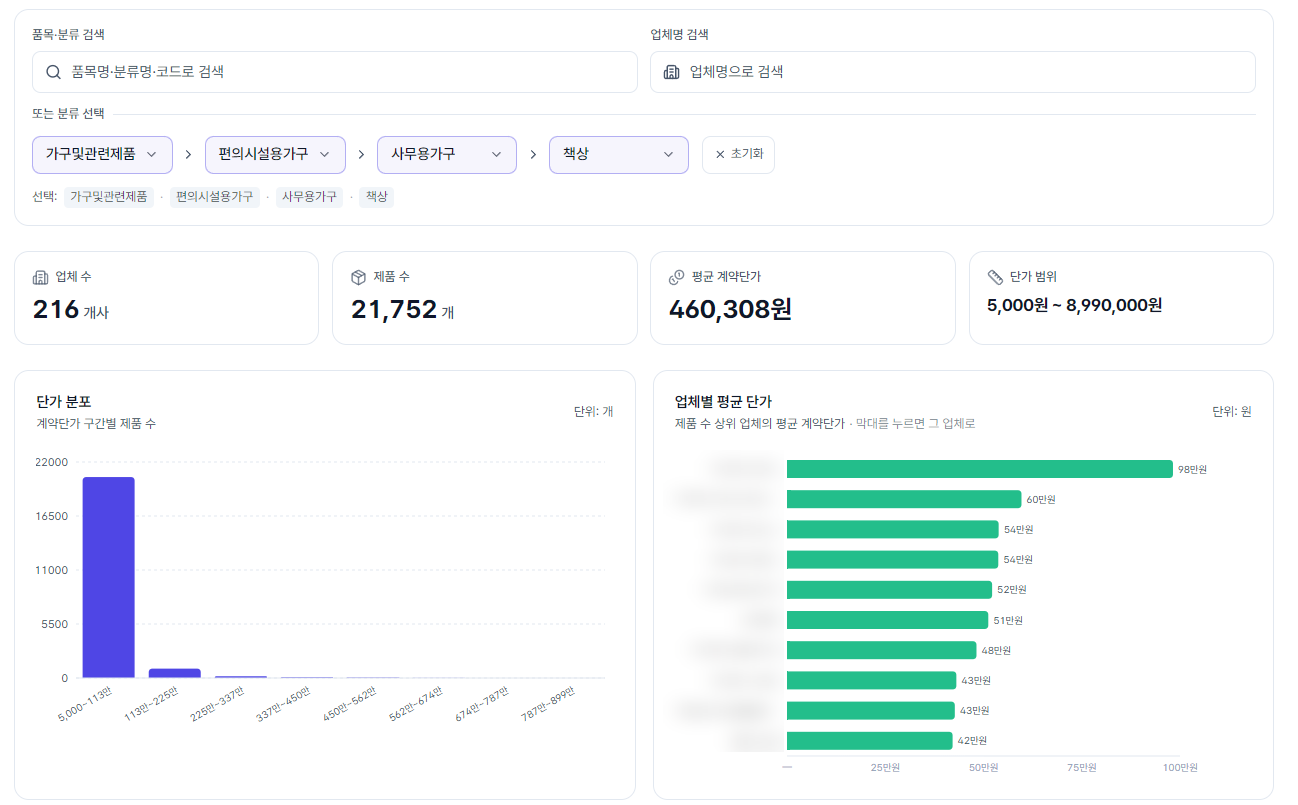Viewport: 1298px width, 805px height.
Task: Open the 가구및관련제품 category dropdown
Action: click(103, 155)
